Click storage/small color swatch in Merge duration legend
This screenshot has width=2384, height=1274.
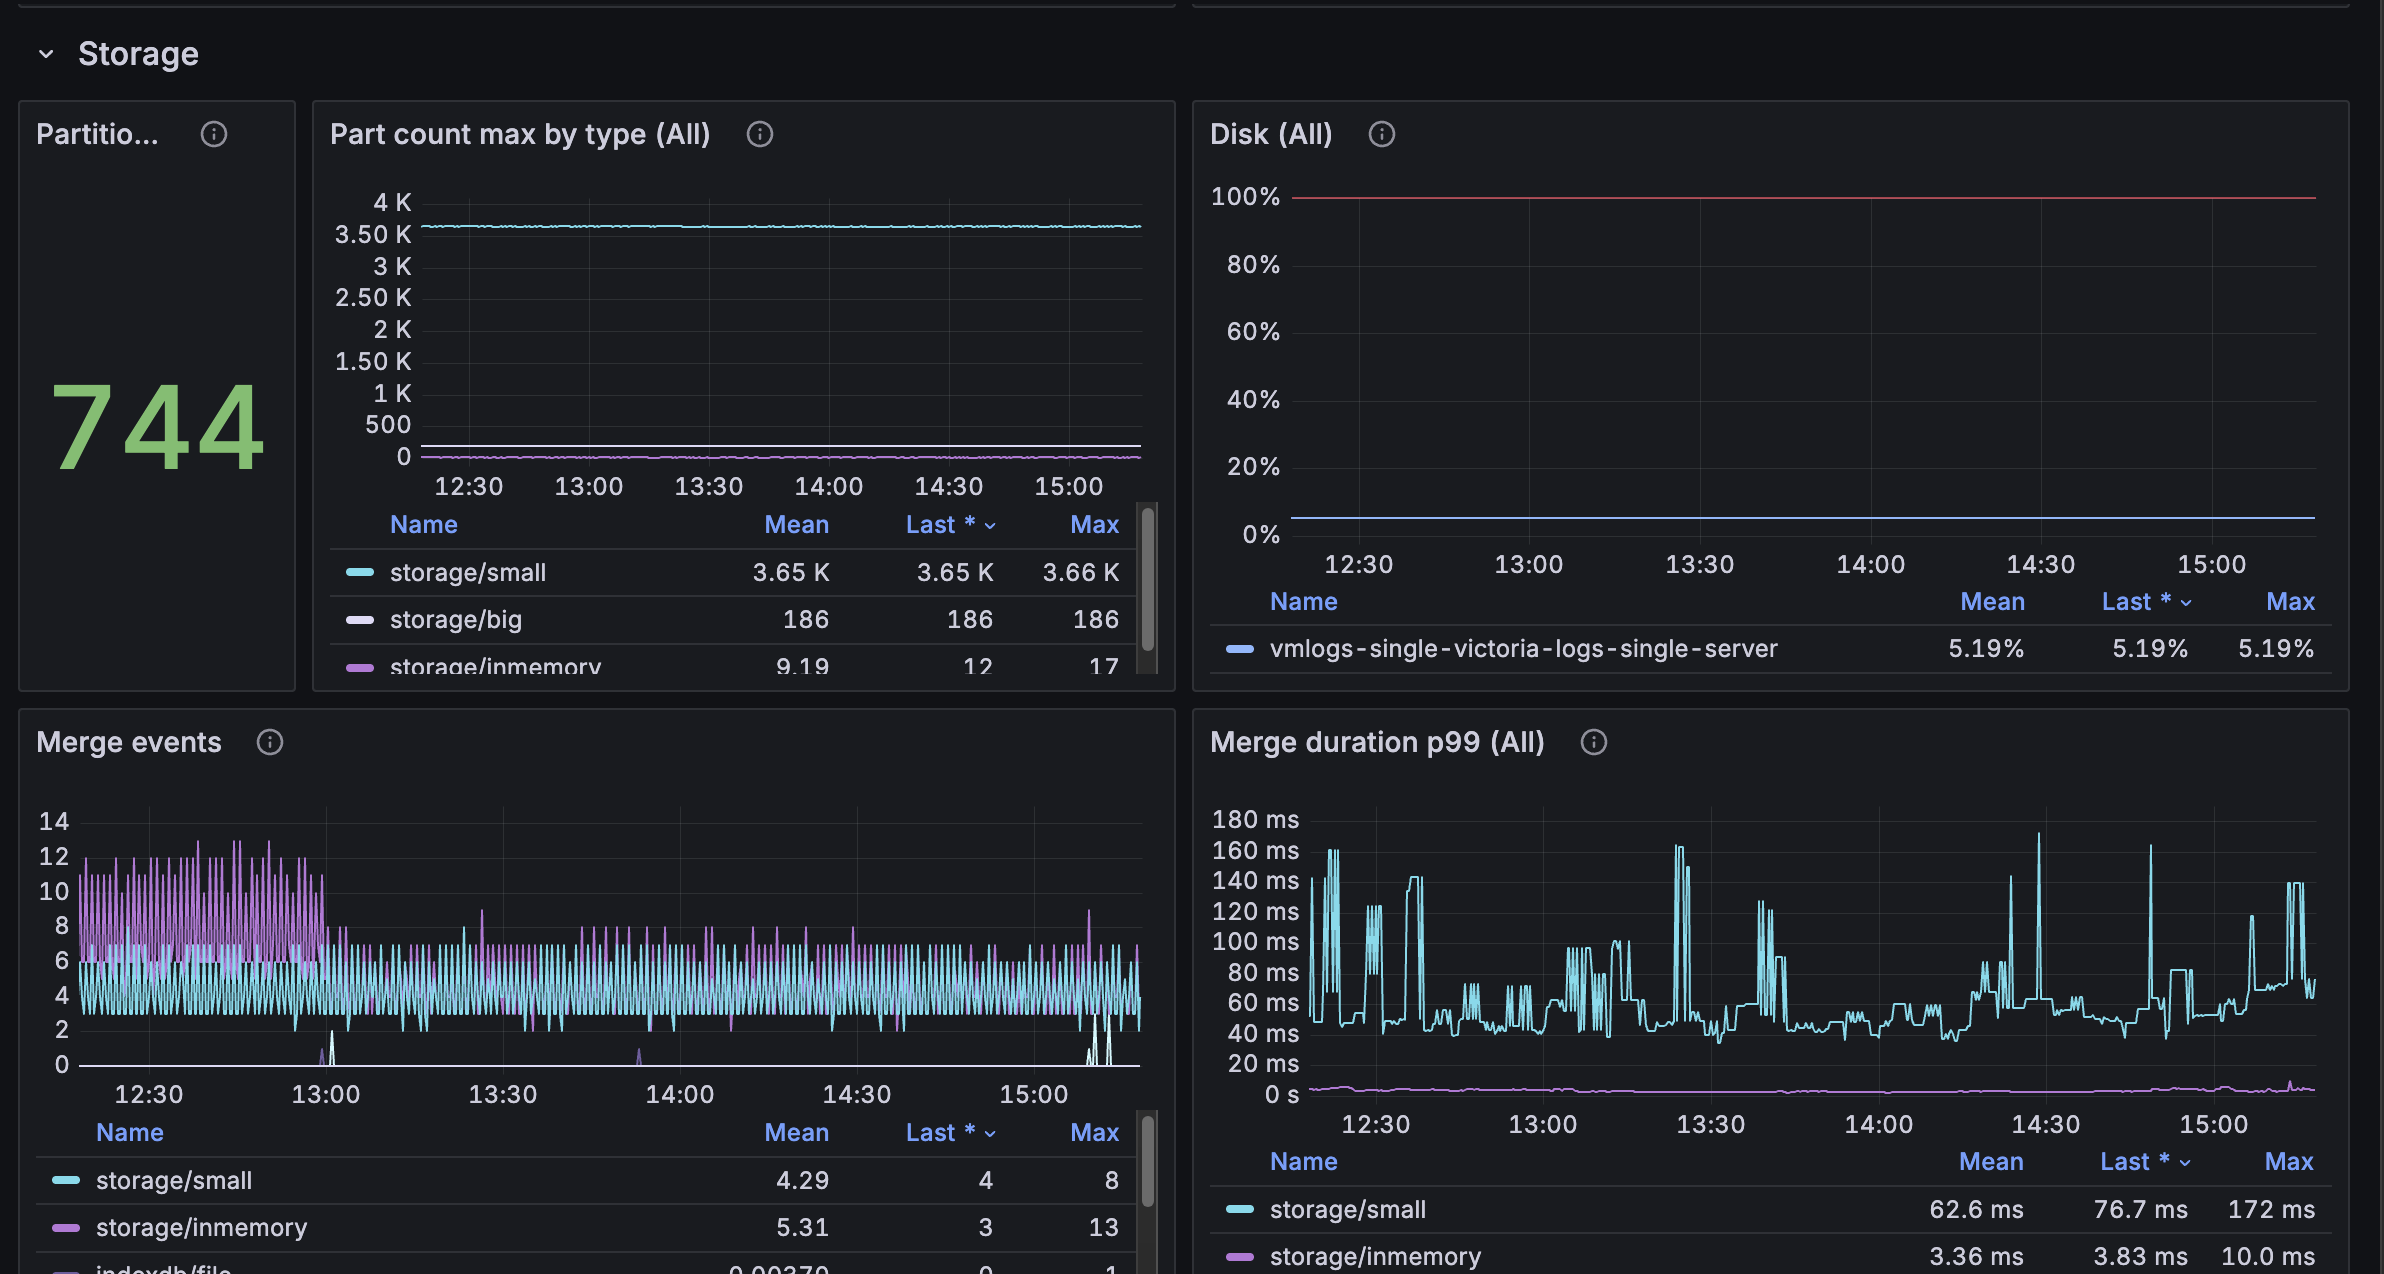(x=1240, y=1210)
